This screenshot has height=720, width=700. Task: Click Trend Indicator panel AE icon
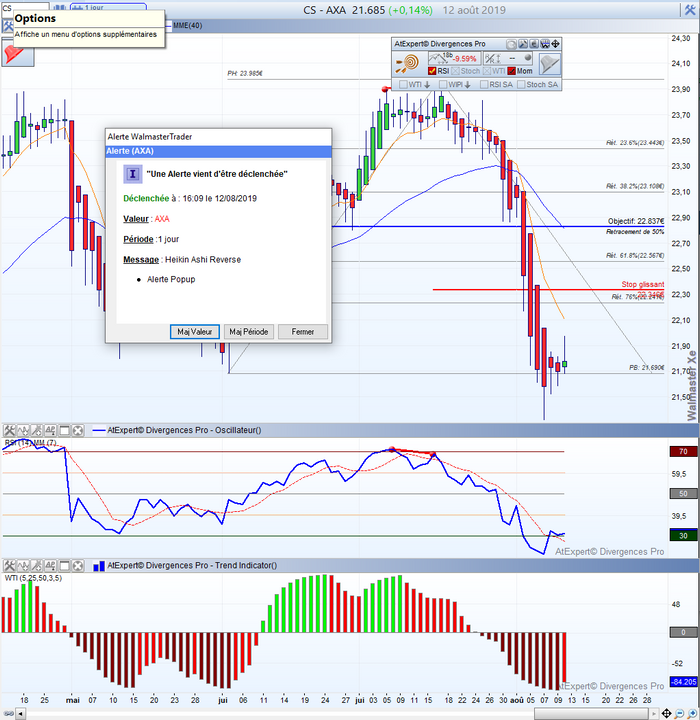(x=51, y=565)
